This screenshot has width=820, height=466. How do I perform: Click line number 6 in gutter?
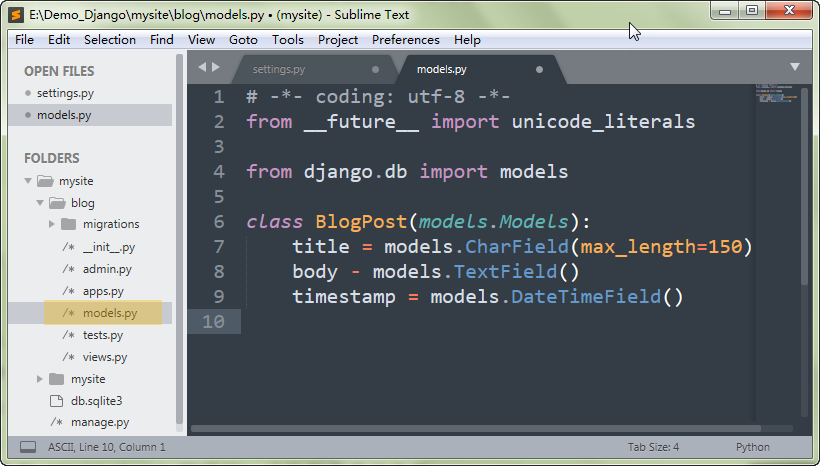(219, 222)
